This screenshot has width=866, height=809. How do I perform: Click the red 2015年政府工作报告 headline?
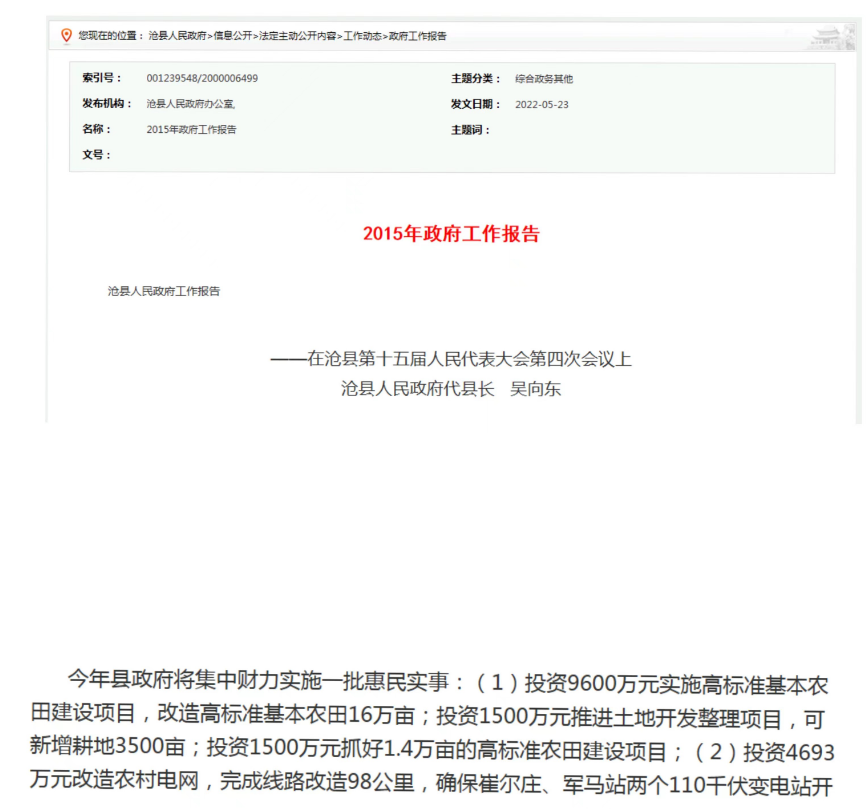(x=451, y=234)
